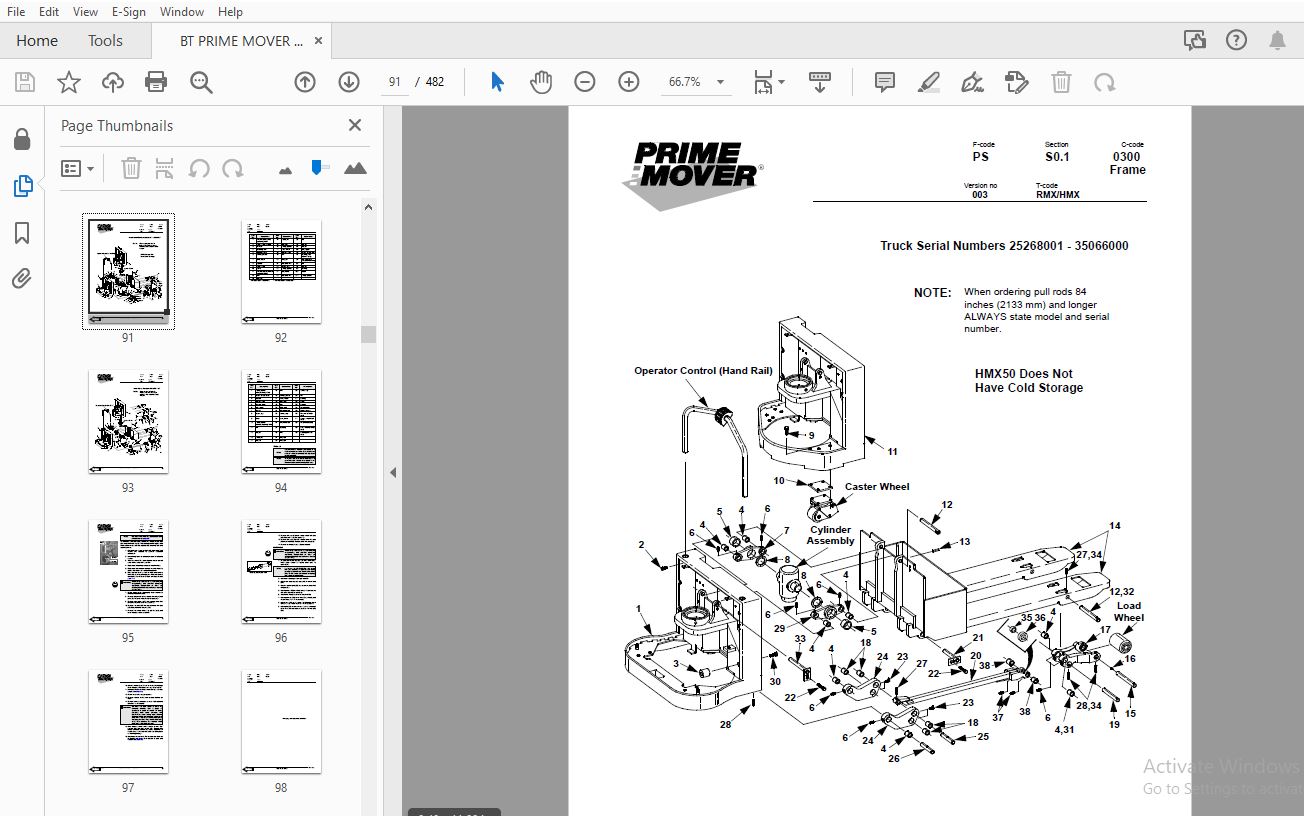Open Help question mark icon
The image size is (1304, 816).
[x=1236, y=40]
